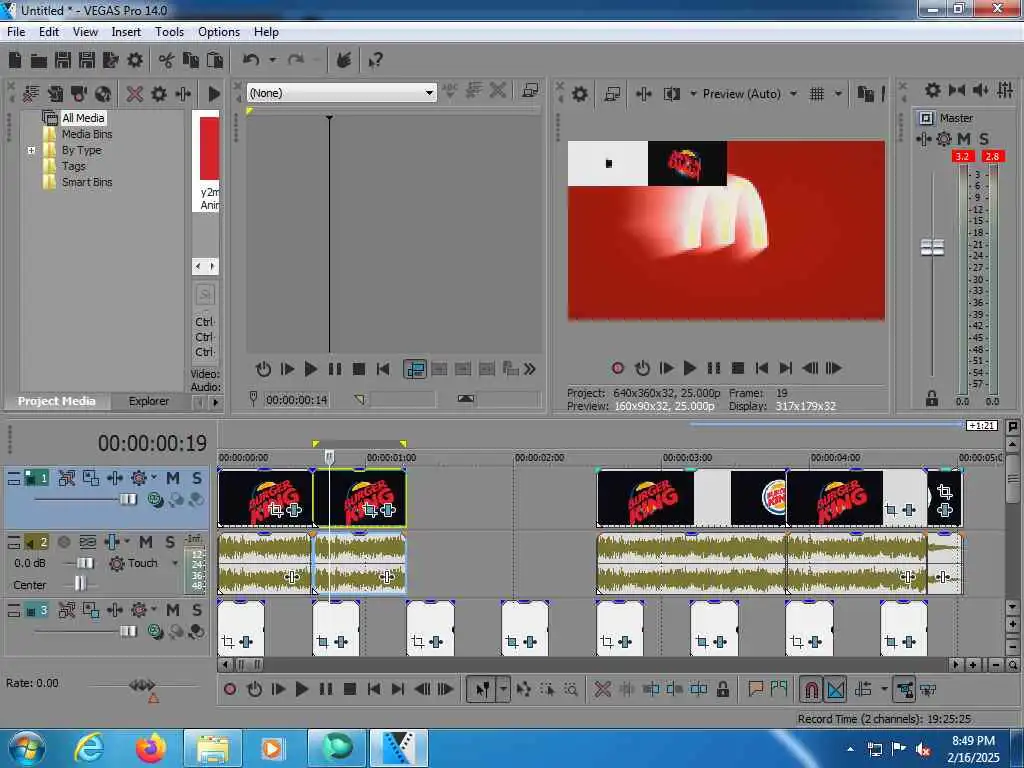Start media preview in Project Media toolbar
Viewport: 1024px width, 768px height.
[x=214, y=94]
